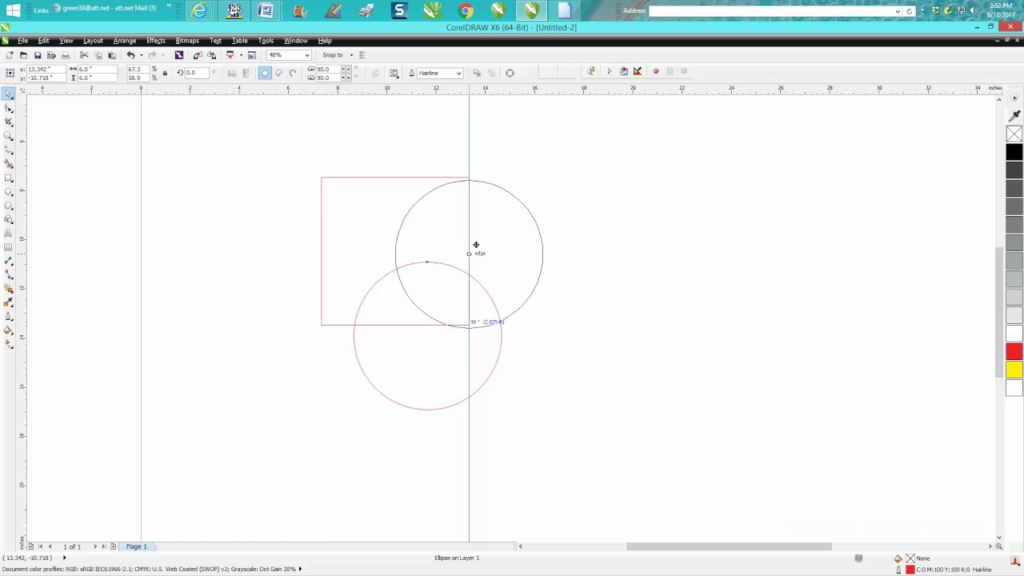Select the Rectangle tool
This screenshot has height=576, width=1024.
tap(8, 178)
